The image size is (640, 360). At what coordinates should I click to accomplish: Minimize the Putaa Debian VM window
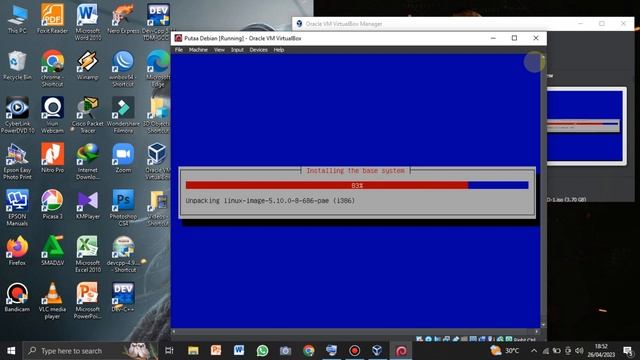coord(493,38)
